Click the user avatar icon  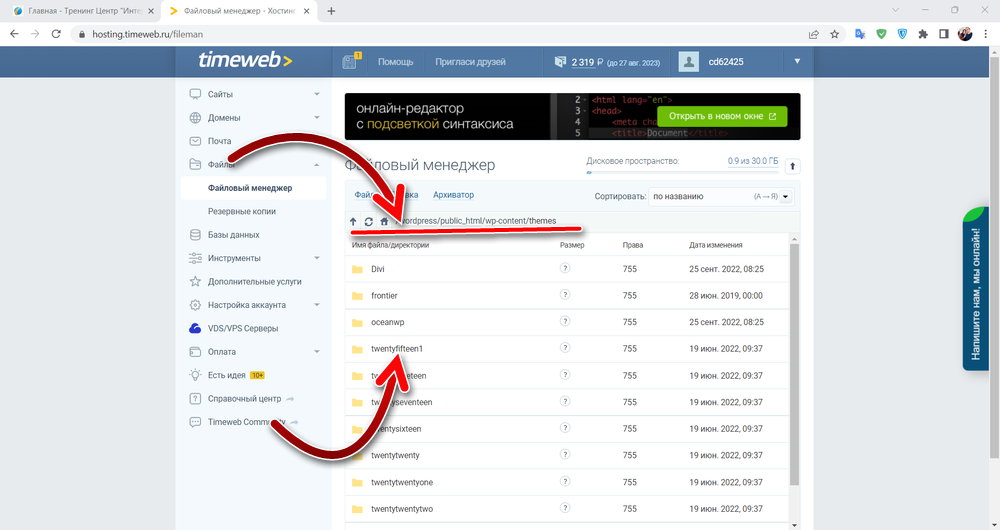688,62
